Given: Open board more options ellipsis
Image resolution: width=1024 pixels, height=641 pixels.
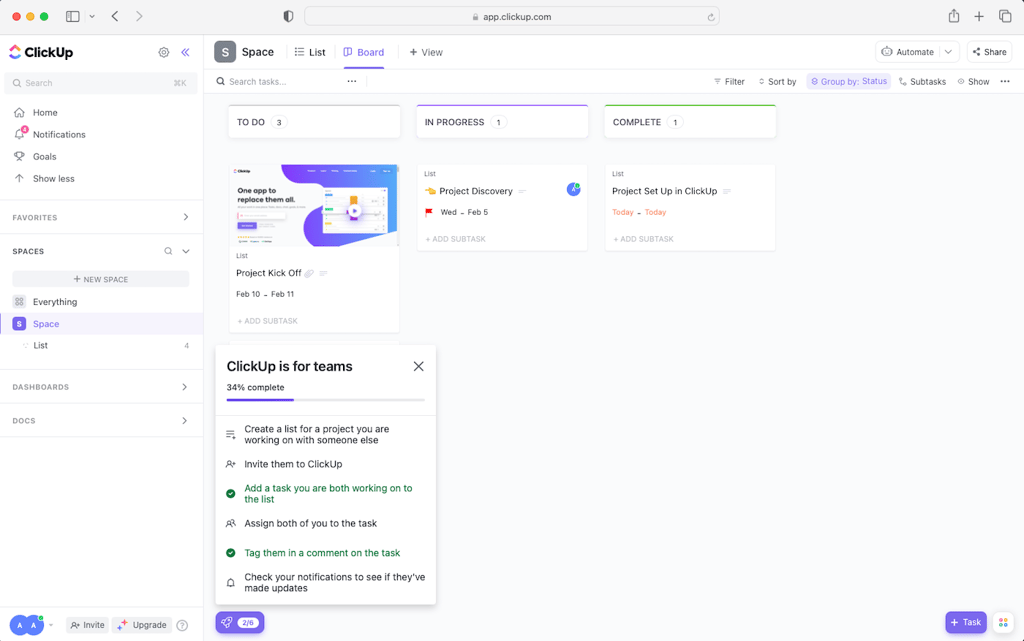Looking at the screenshot, I should (x=1005, y=82).
